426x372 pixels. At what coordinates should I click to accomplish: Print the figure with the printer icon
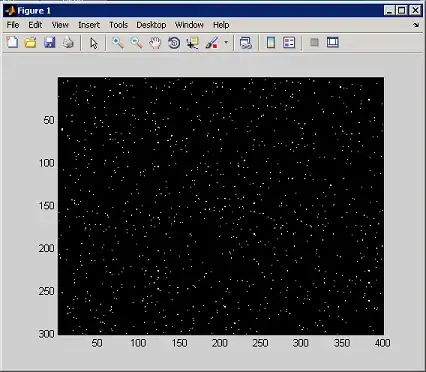pos(68,43)
